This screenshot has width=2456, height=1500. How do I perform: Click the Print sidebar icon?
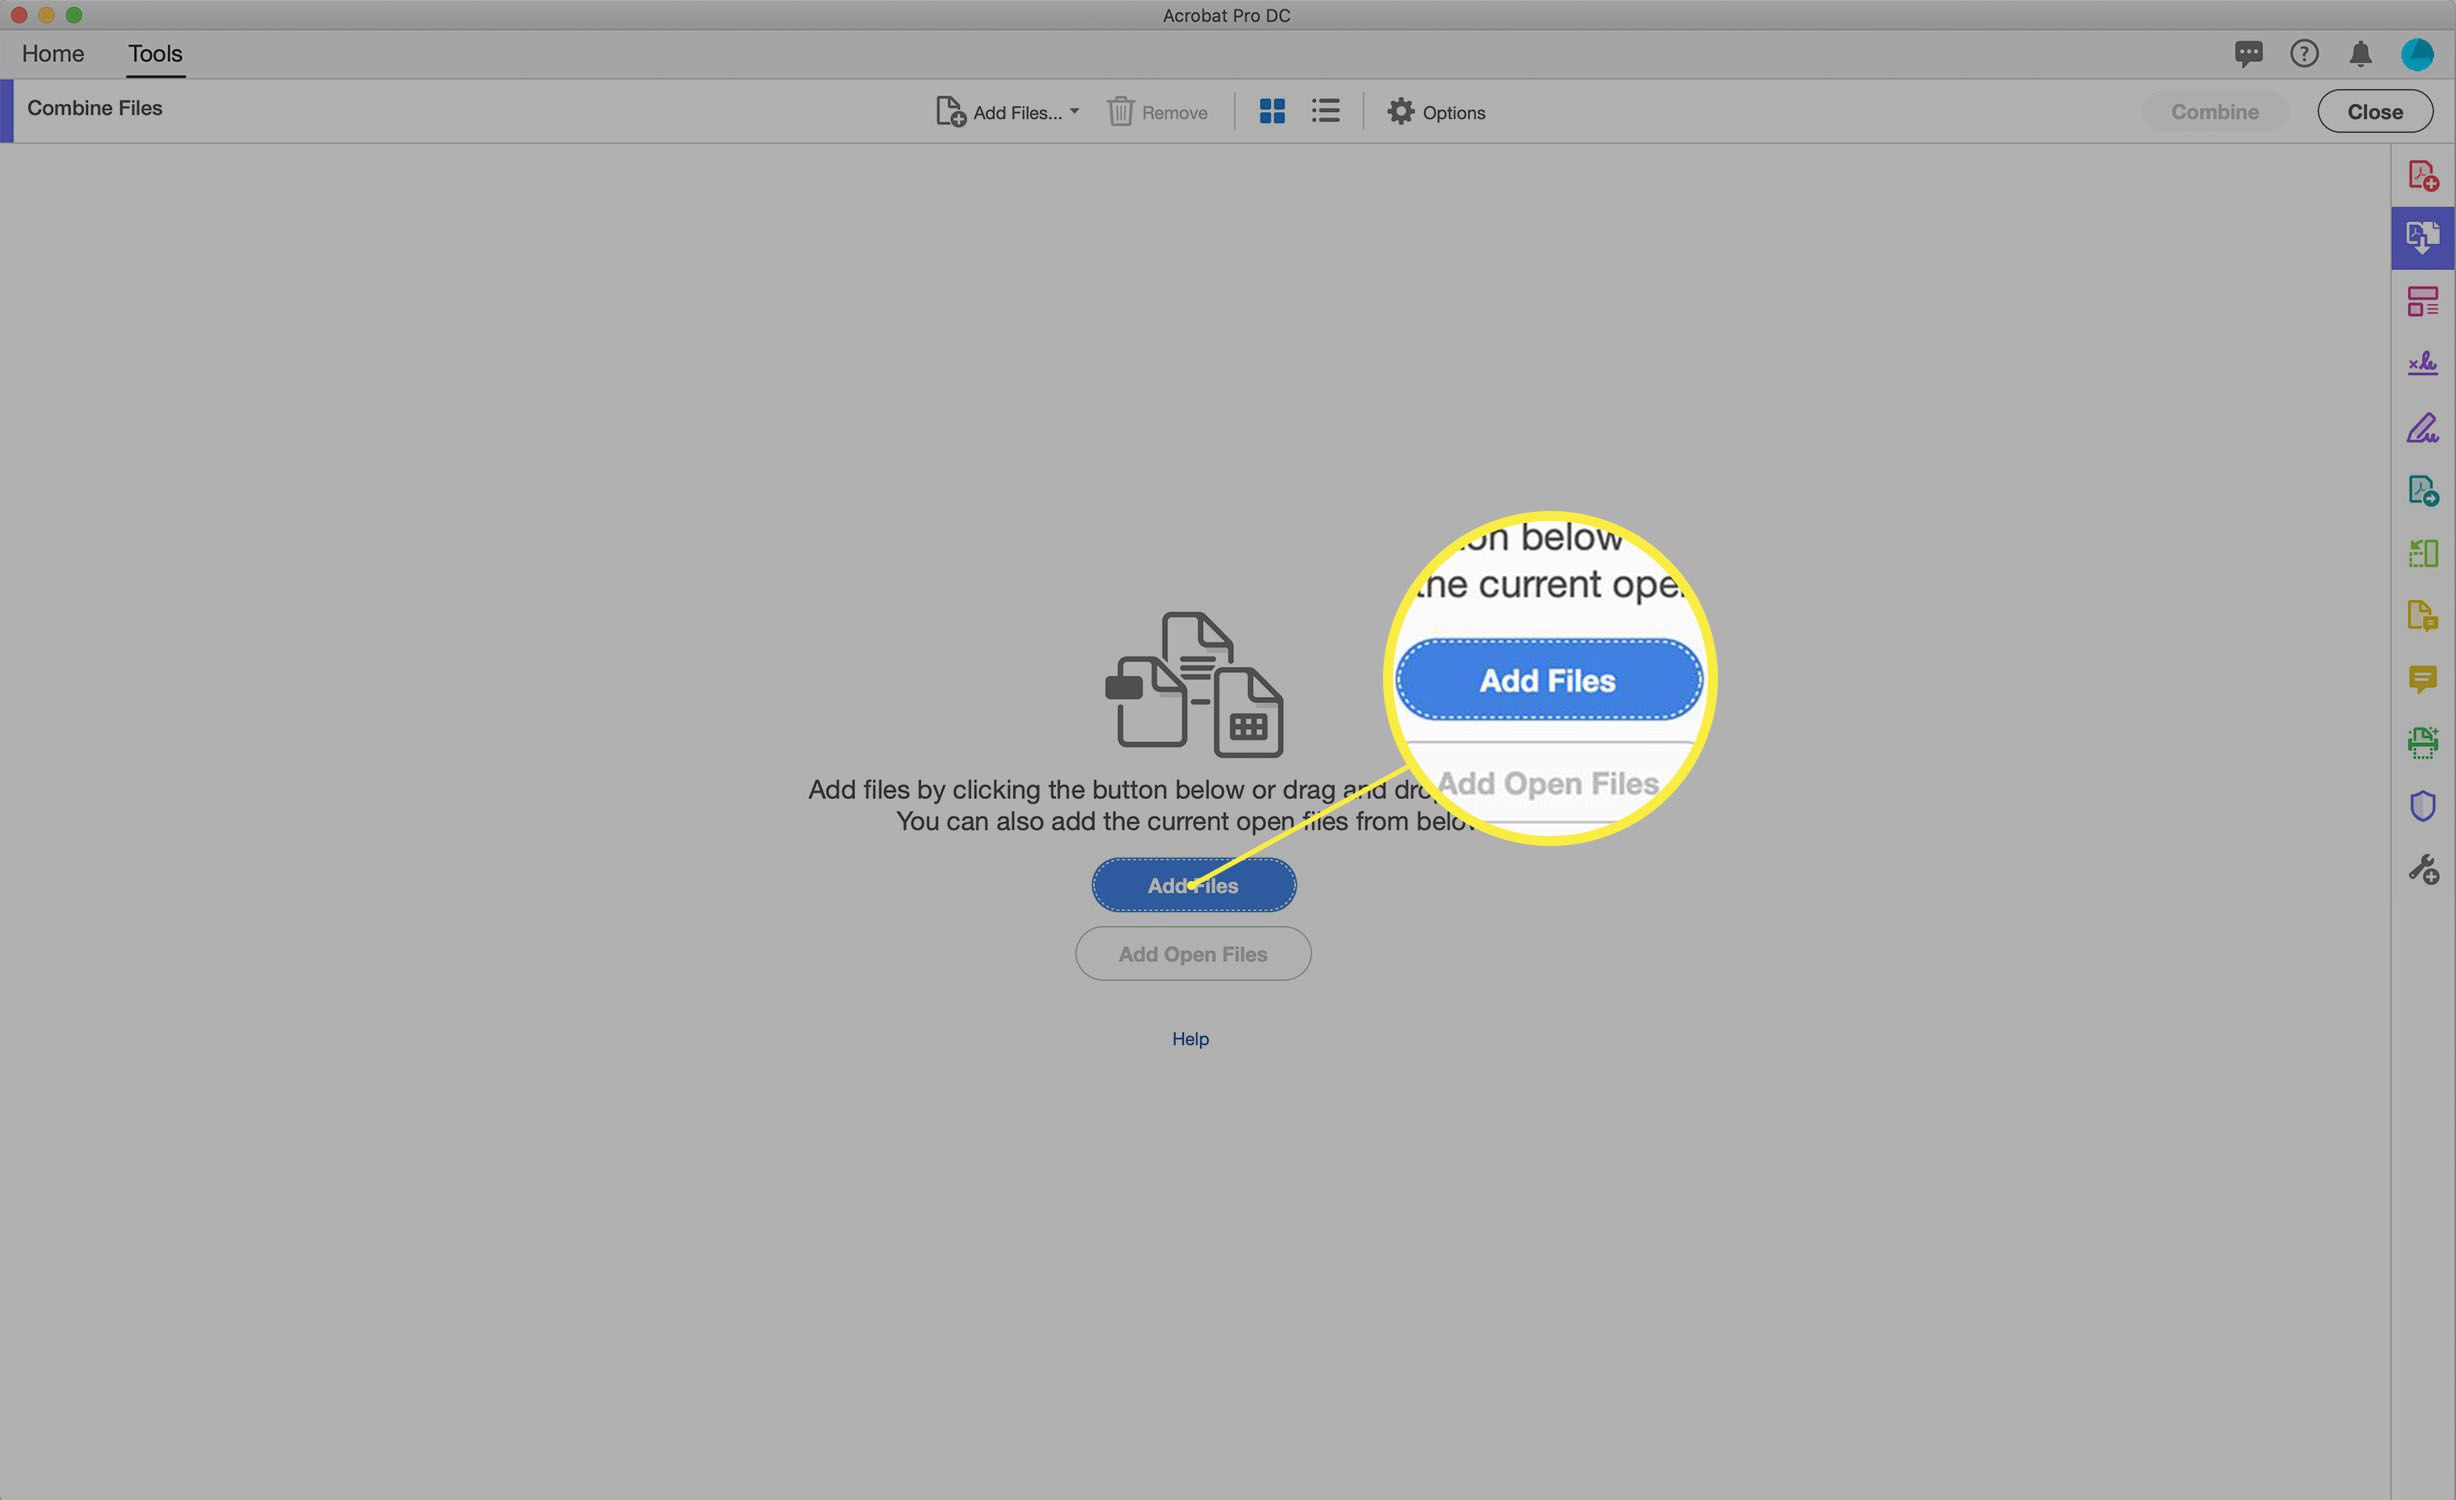2423,742
